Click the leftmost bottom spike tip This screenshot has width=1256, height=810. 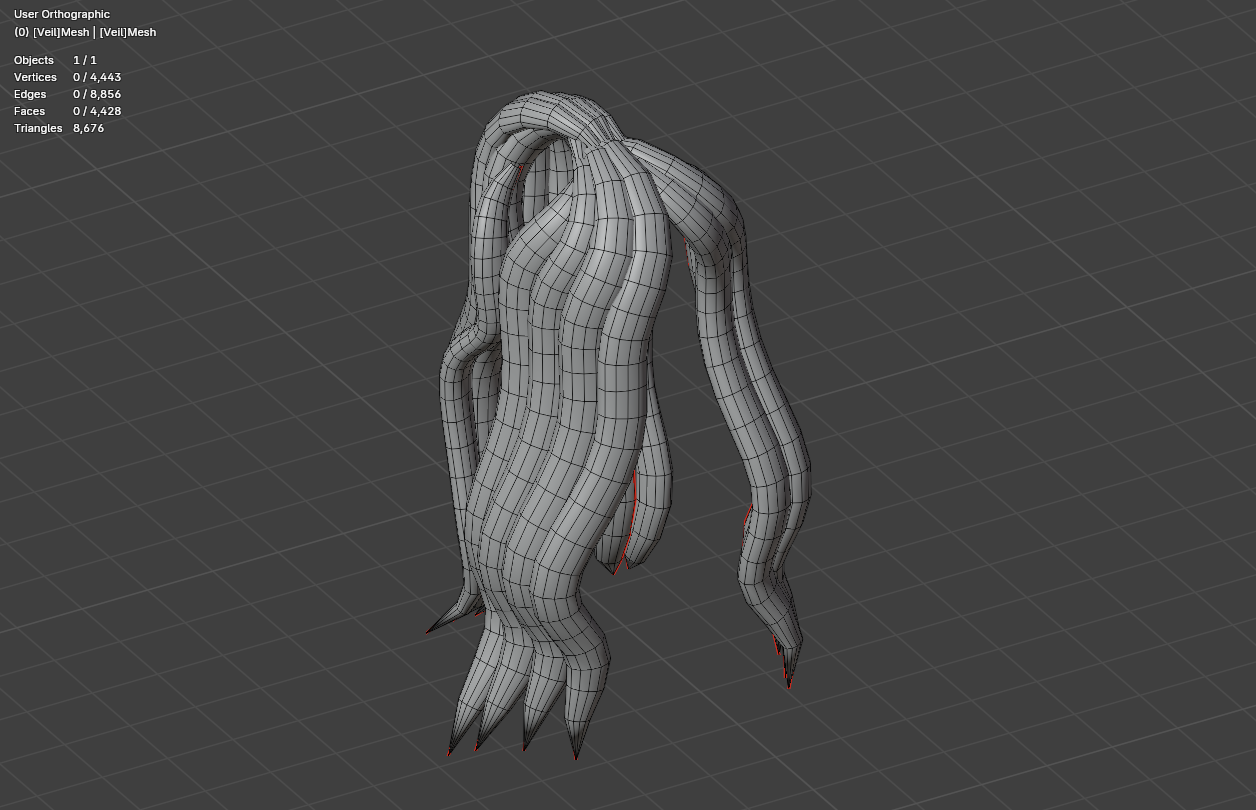click(450, 752)
